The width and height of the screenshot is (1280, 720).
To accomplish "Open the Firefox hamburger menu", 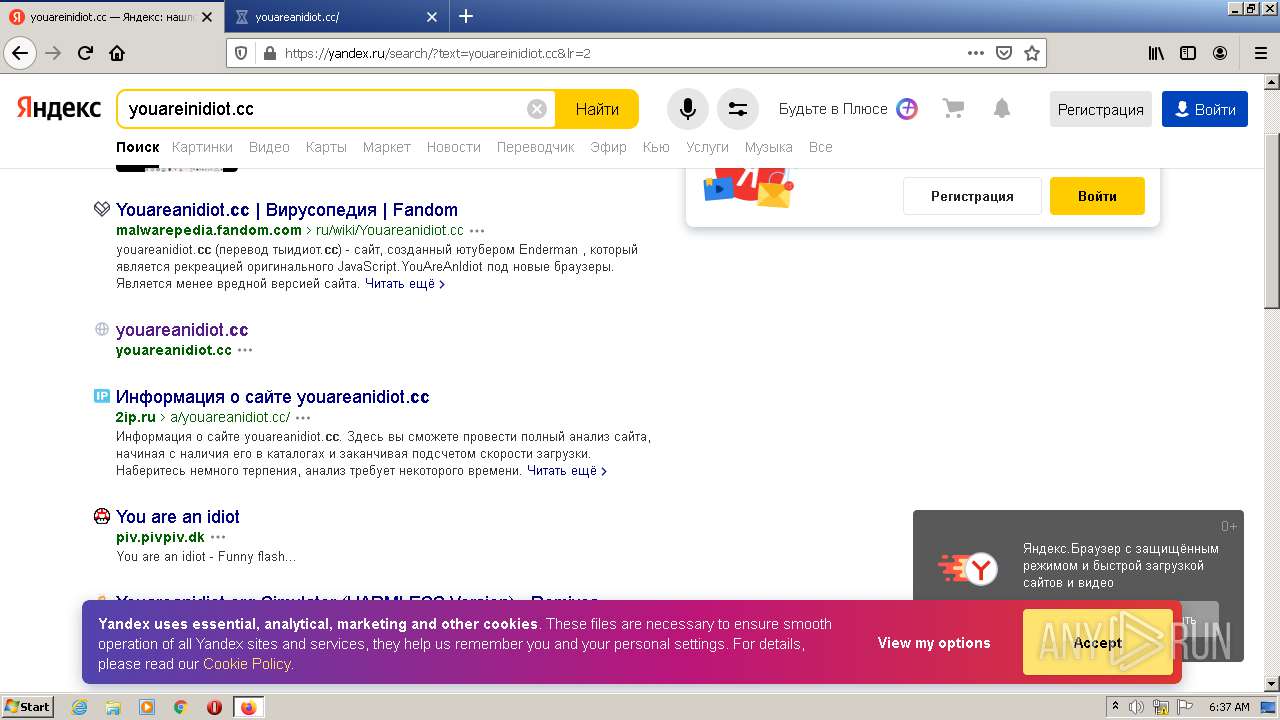I will (x=1260, y=53).
